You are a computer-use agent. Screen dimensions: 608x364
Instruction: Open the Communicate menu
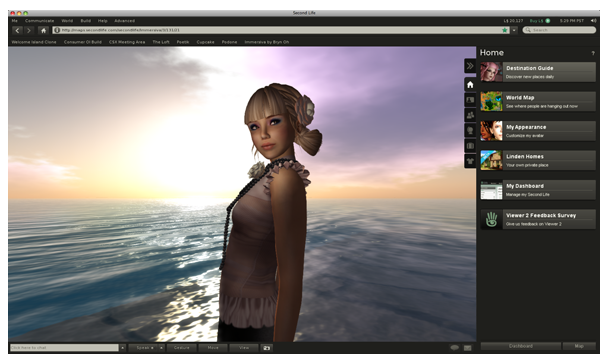pyautogui.click(x=40, y=21)
